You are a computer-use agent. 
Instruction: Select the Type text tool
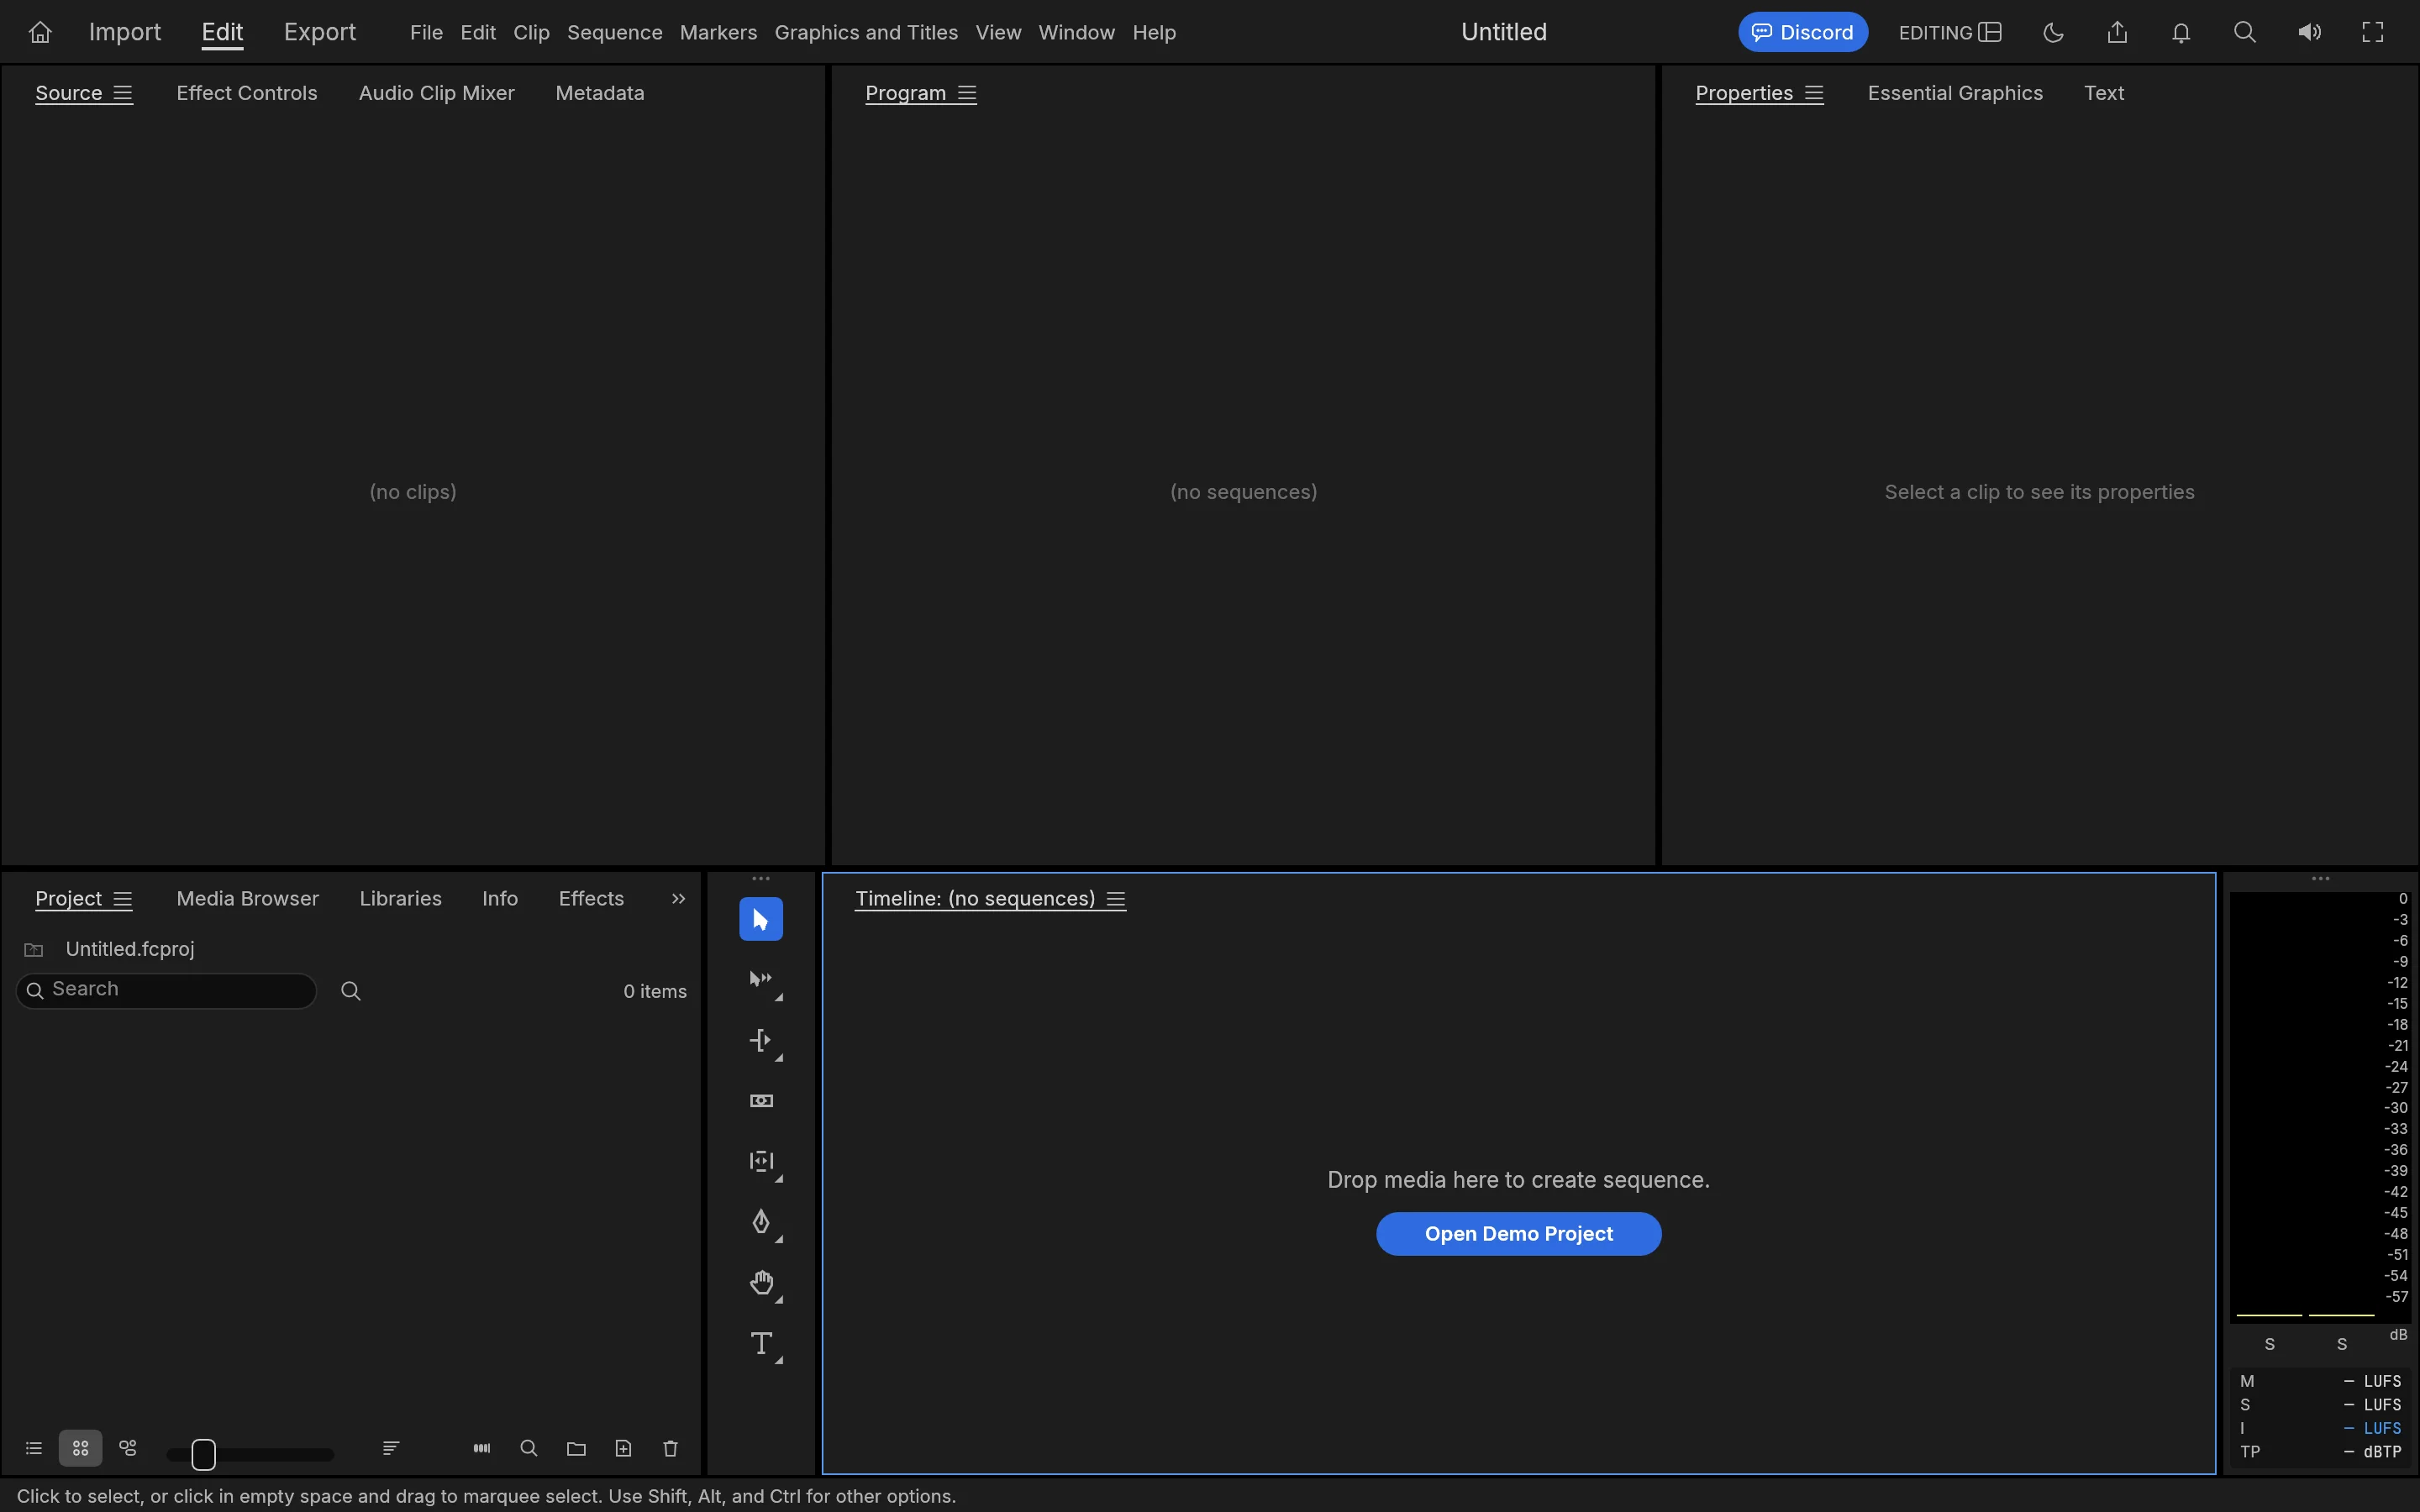coord(761,1343)
